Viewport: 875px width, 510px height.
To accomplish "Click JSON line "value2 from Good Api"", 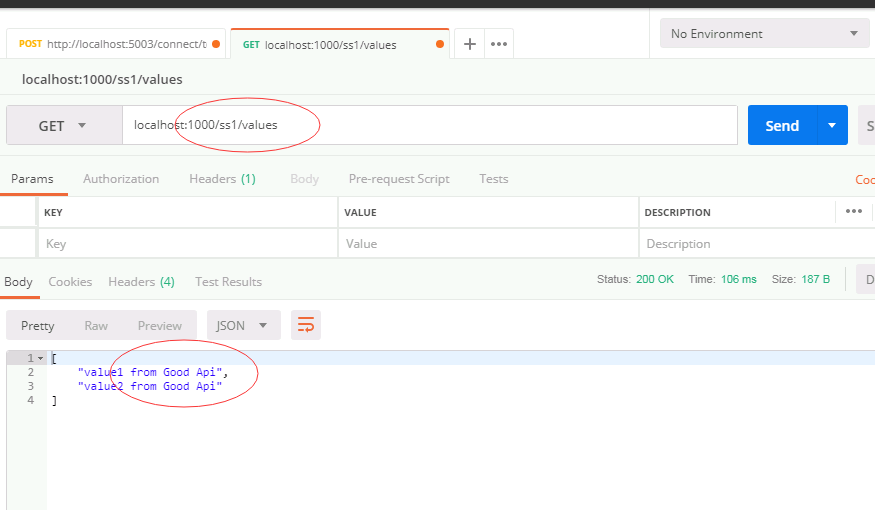I will click(x=150, y=386).
